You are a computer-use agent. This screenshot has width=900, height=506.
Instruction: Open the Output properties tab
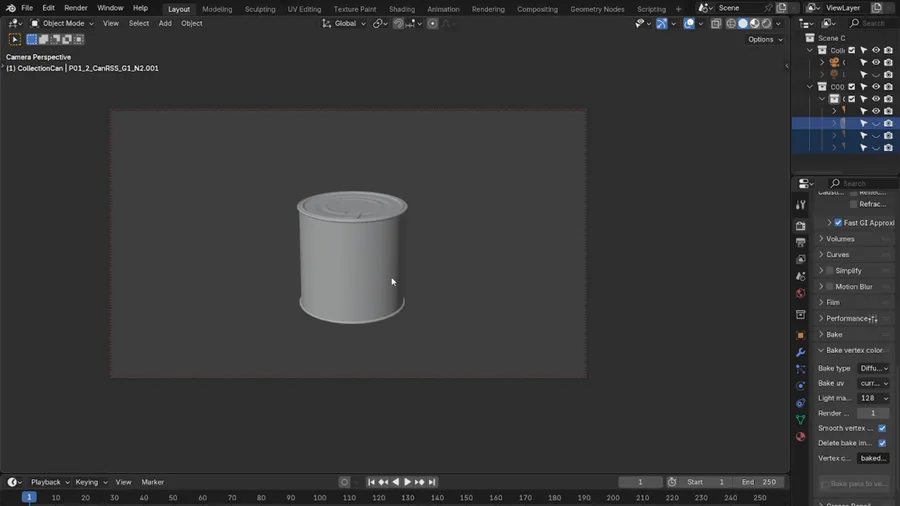point(800,243)
